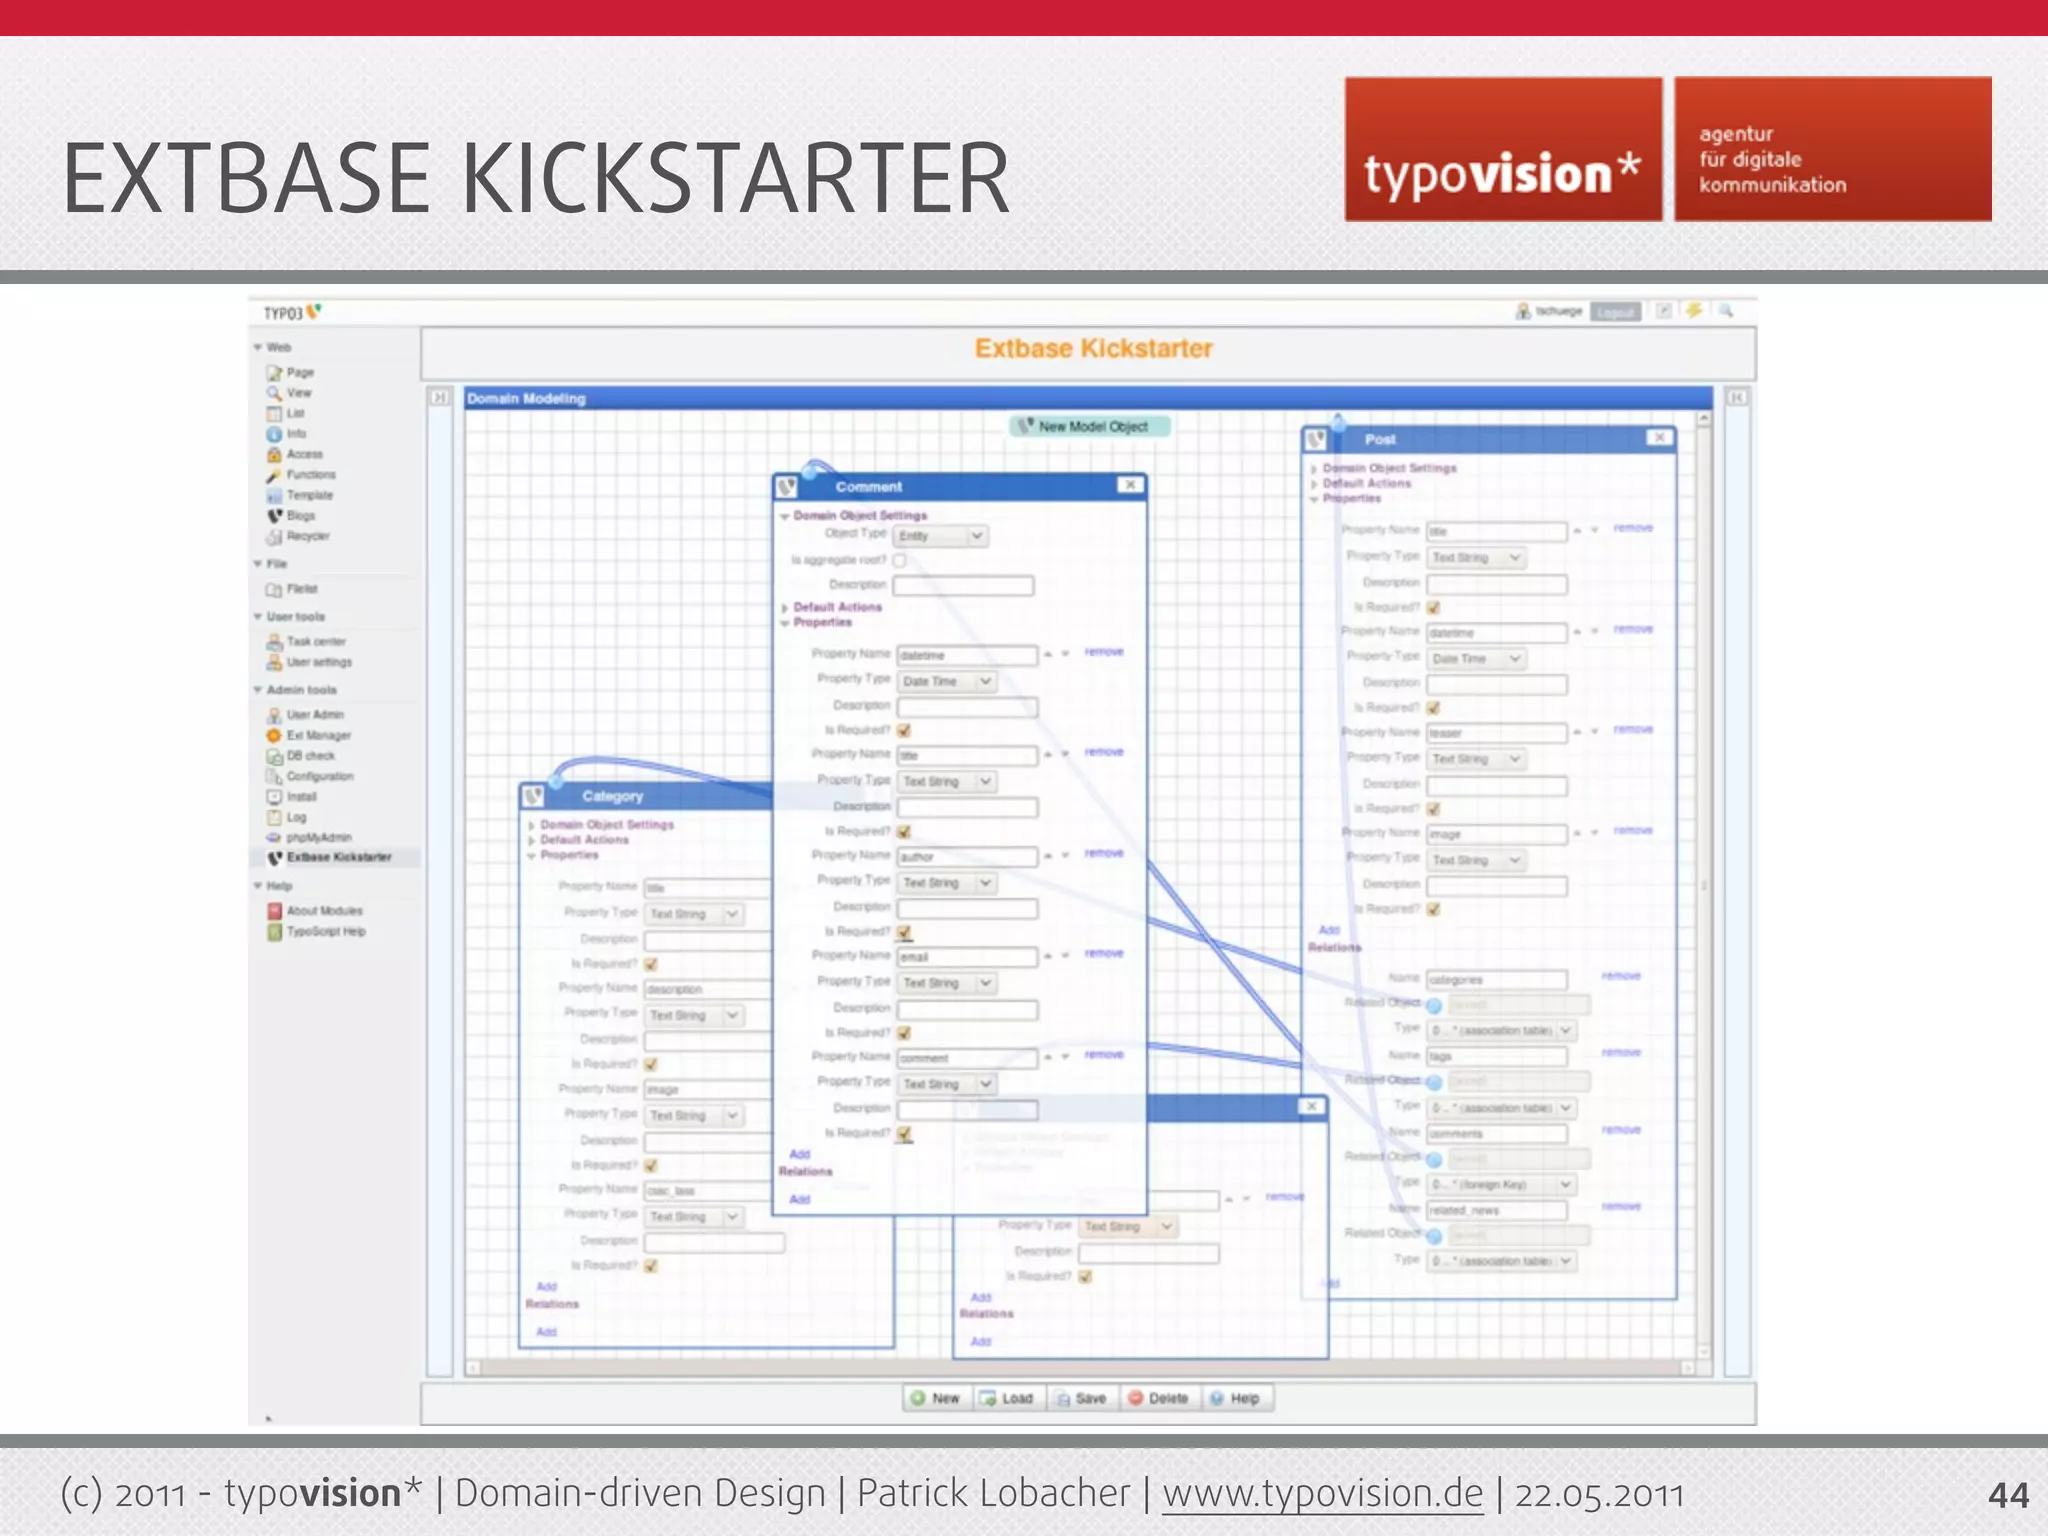
Task: Click the TYPO3 logo in top bar
Action: 292,313
